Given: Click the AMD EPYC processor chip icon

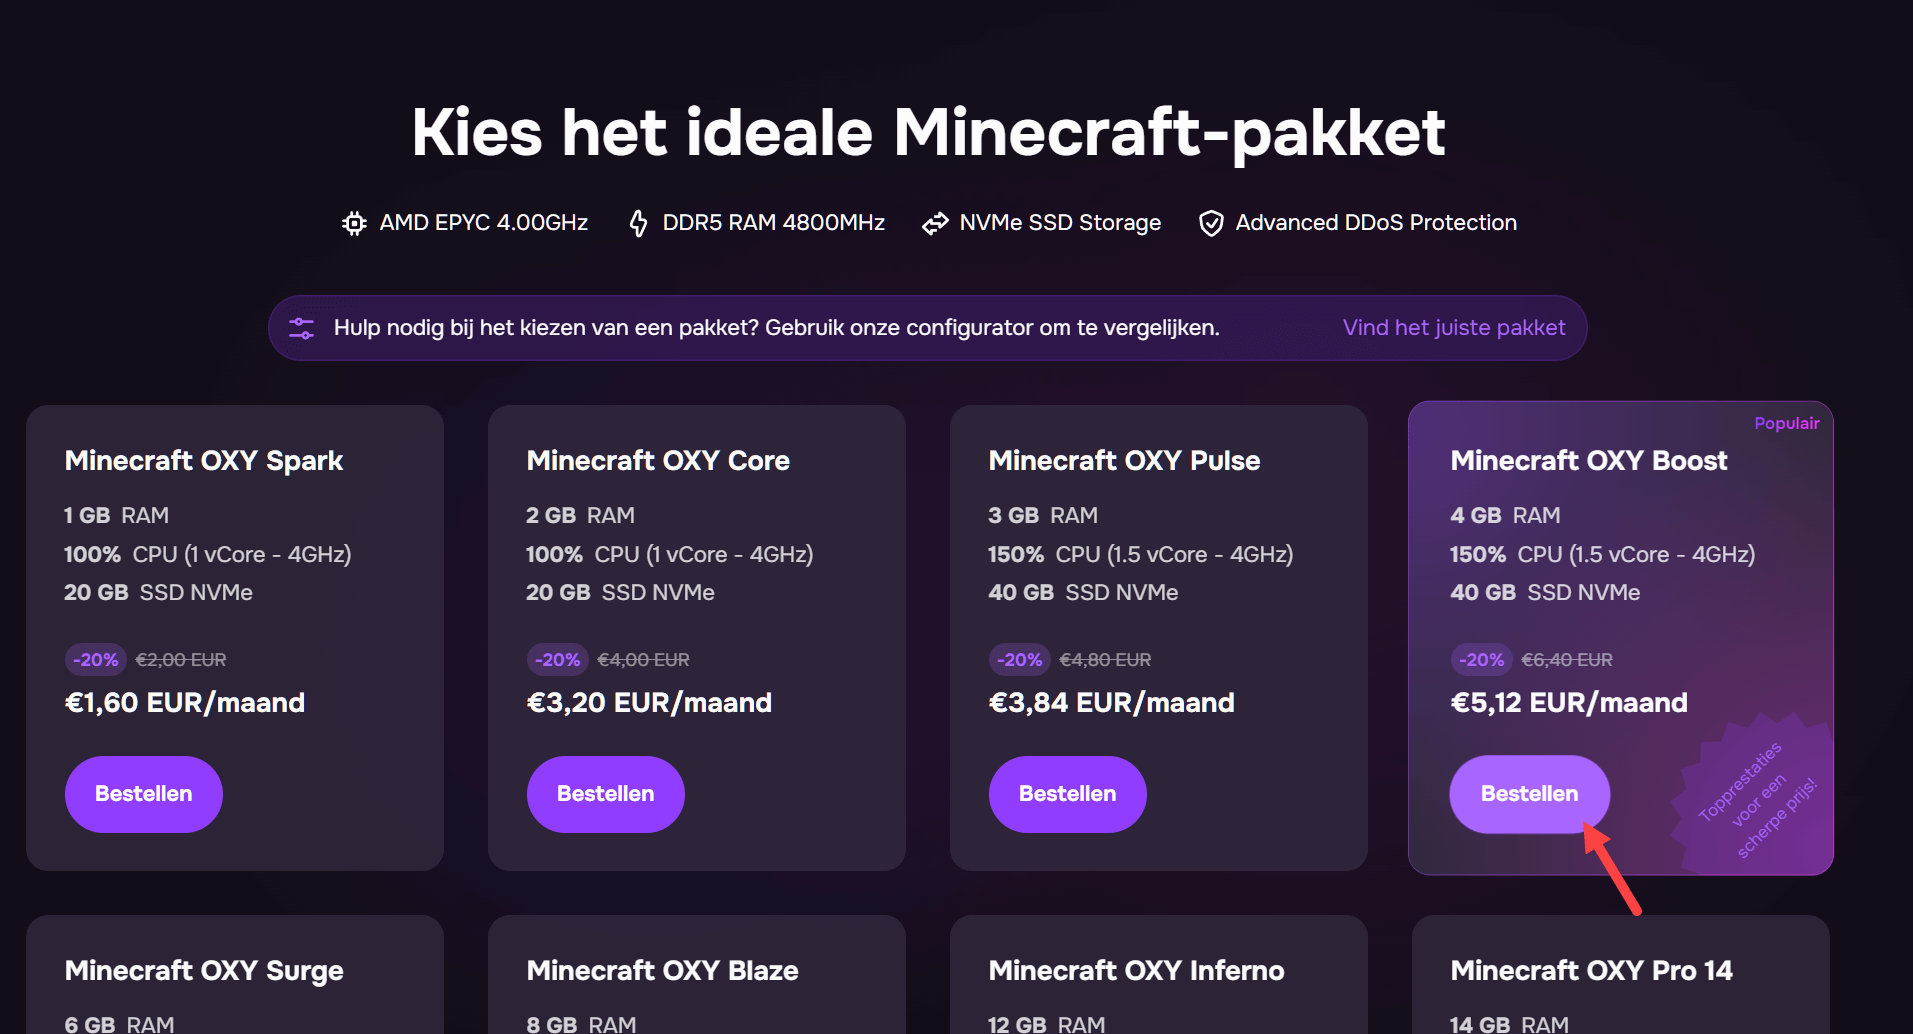Looking at the screenshot, I should tap(353, 223).
